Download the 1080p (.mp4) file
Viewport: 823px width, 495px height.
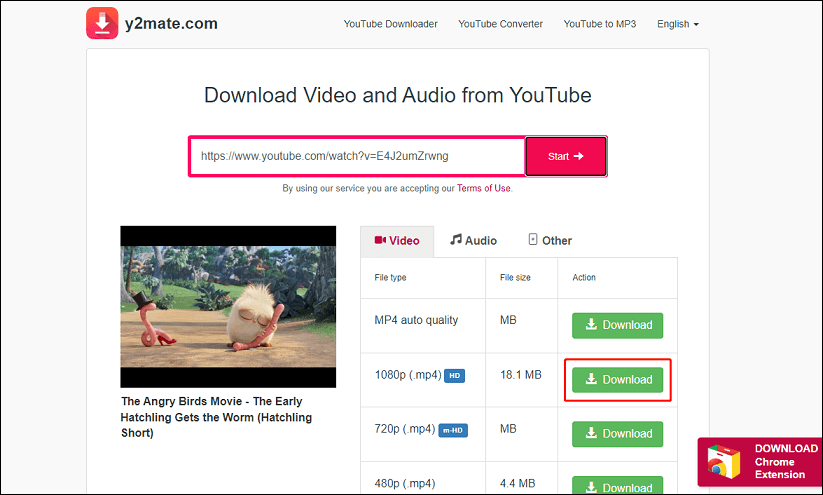point(617,380)
